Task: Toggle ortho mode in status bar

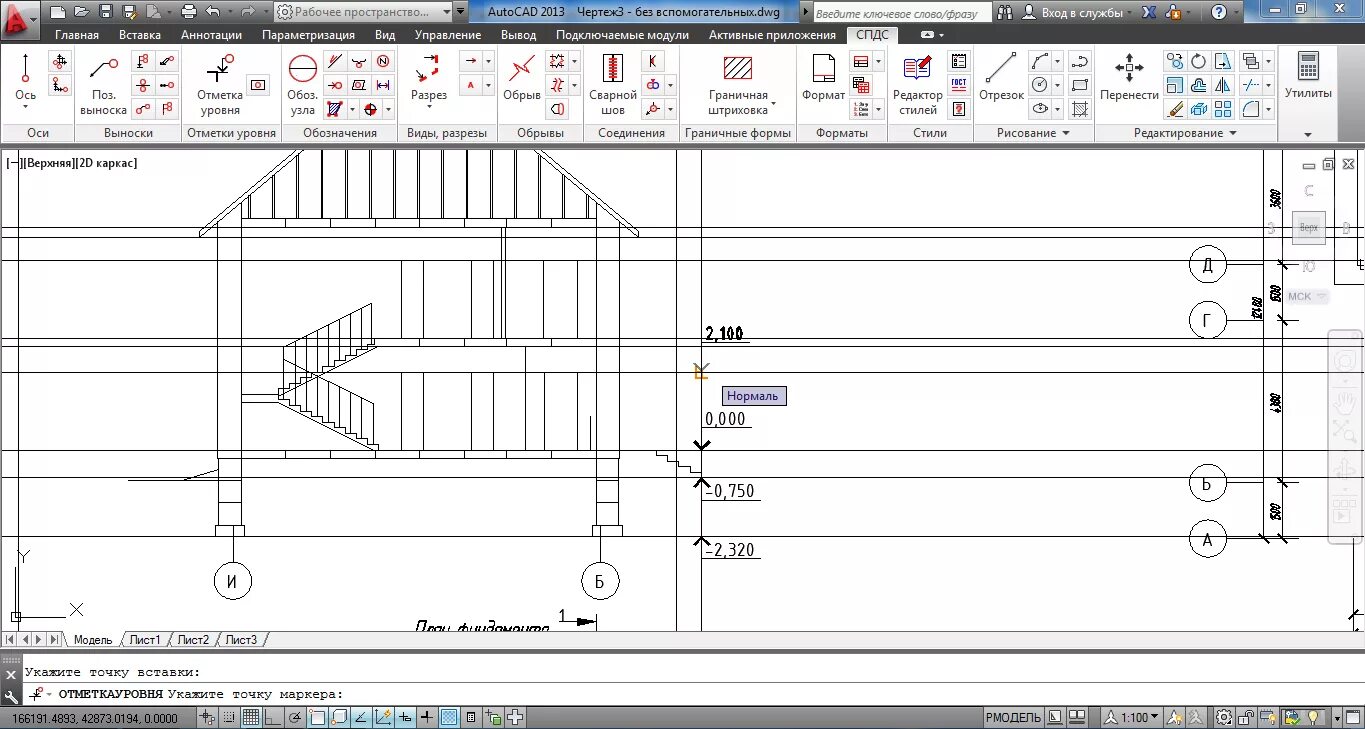Action: pos(273,717)
